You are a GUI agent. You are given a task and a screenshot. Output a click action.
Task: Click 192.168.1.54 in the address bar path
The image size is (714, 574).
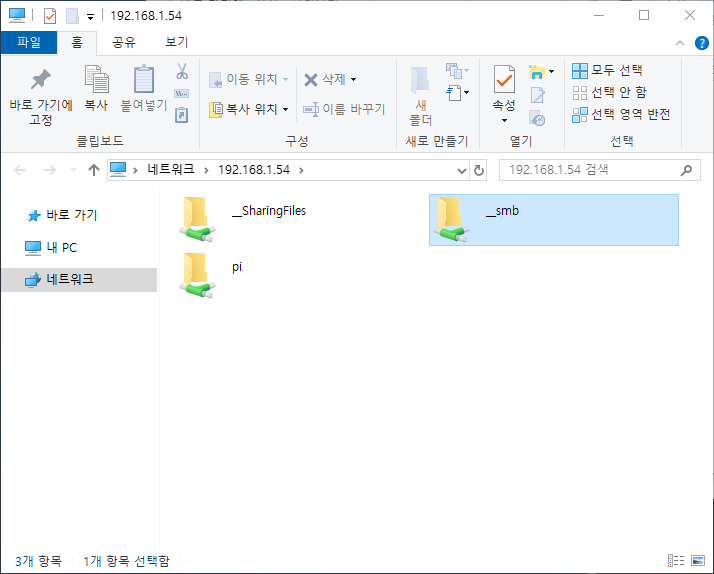pyautogui.click(x=254, y=170)
